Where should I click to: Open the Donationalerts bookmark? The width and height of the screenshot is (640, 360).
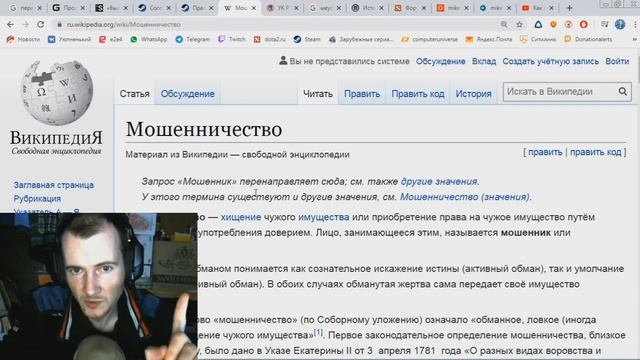588,39
